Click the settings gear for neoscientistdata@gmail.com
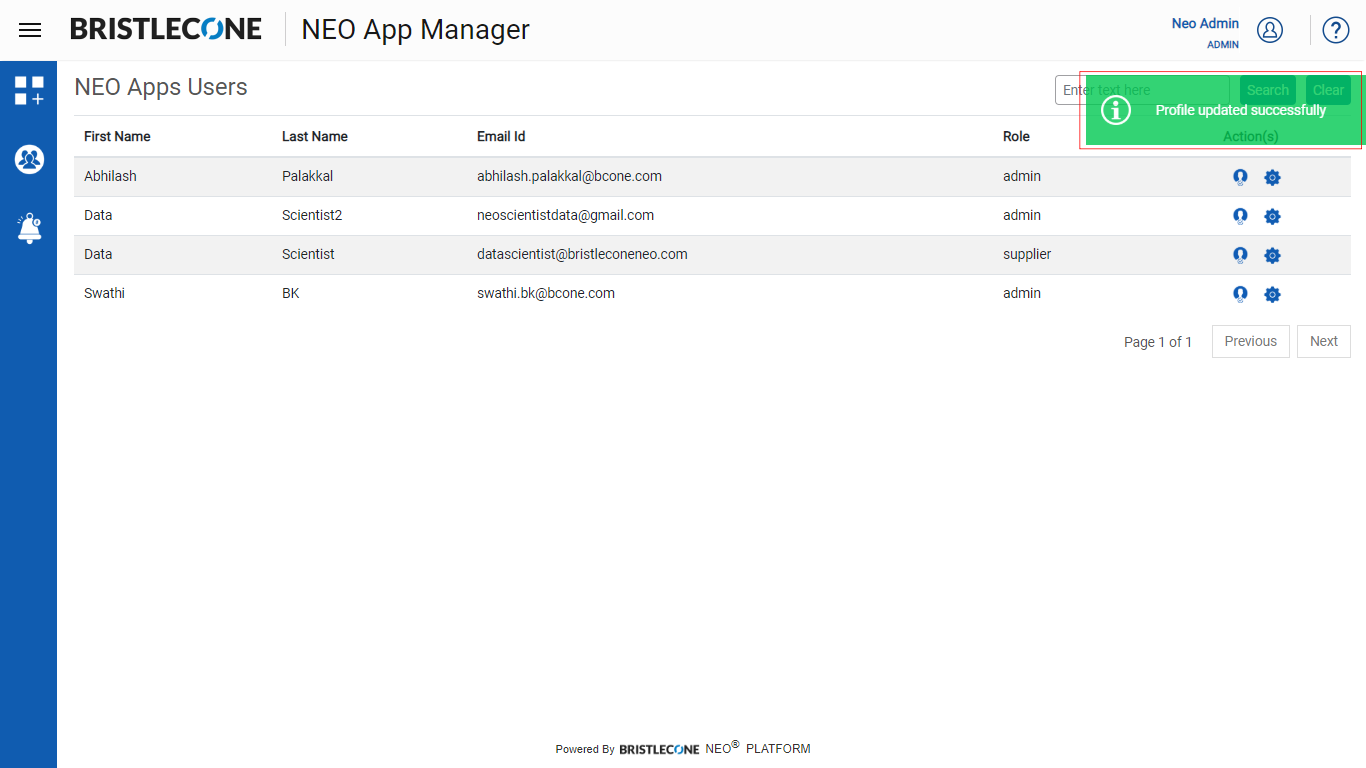This screenshot has height=768, width=1366. click(1272, 216)
